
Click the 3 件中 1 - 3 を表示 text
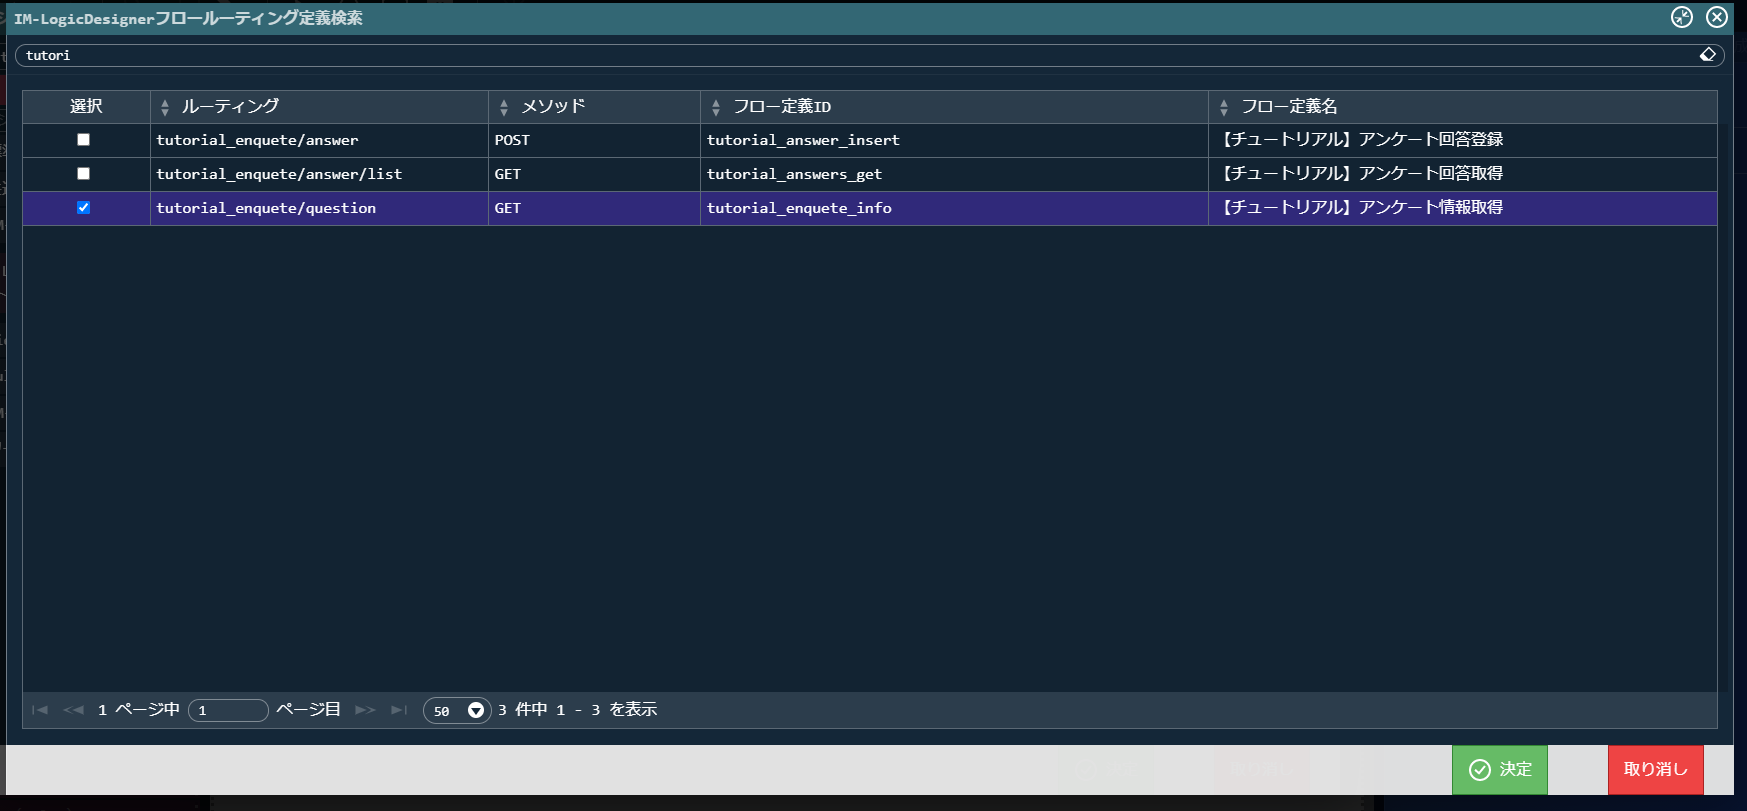(577, 710)
